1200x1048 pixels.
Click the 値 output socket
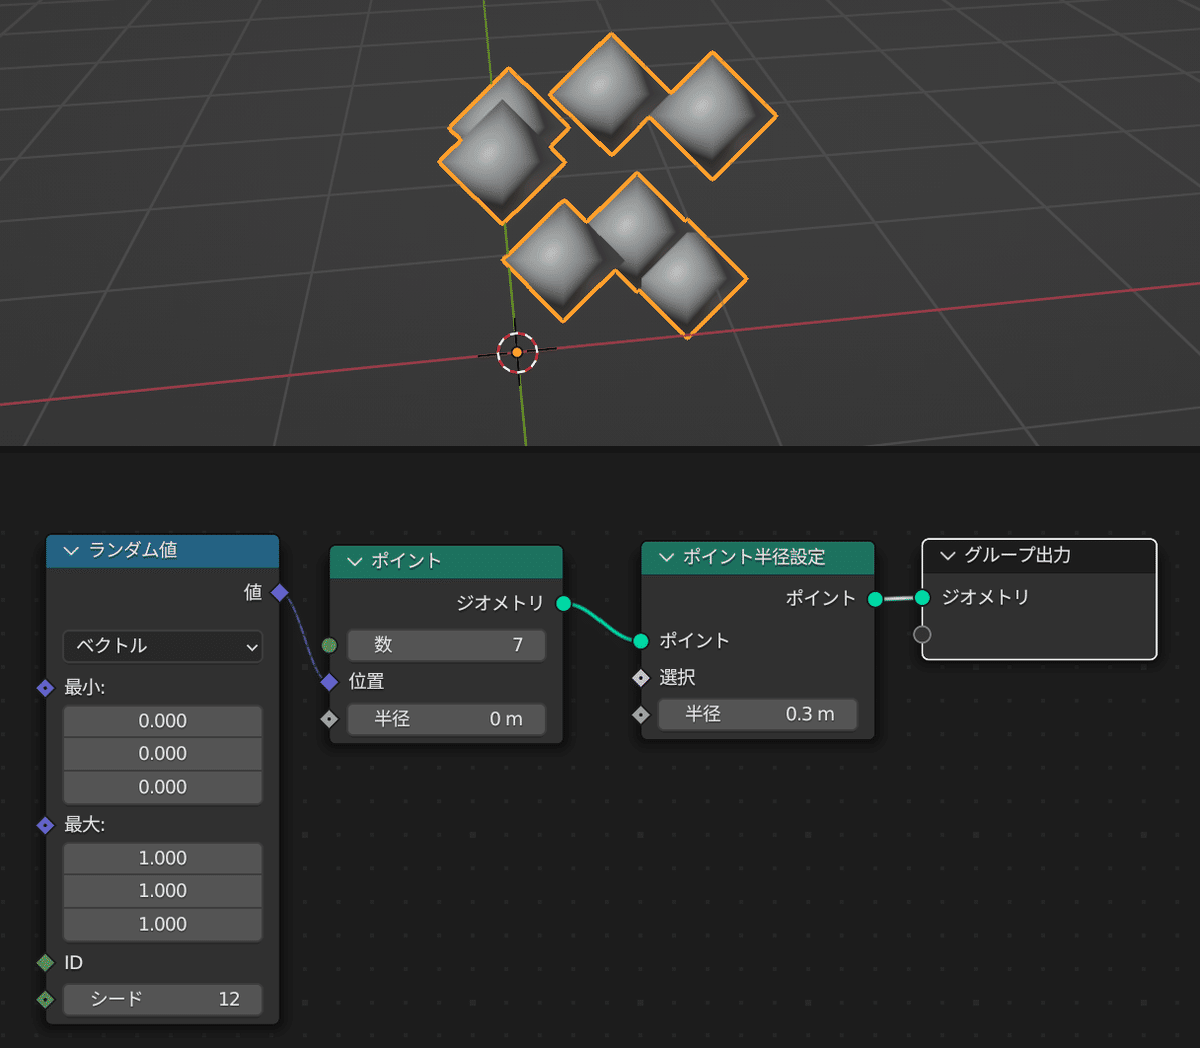[280, 593]
